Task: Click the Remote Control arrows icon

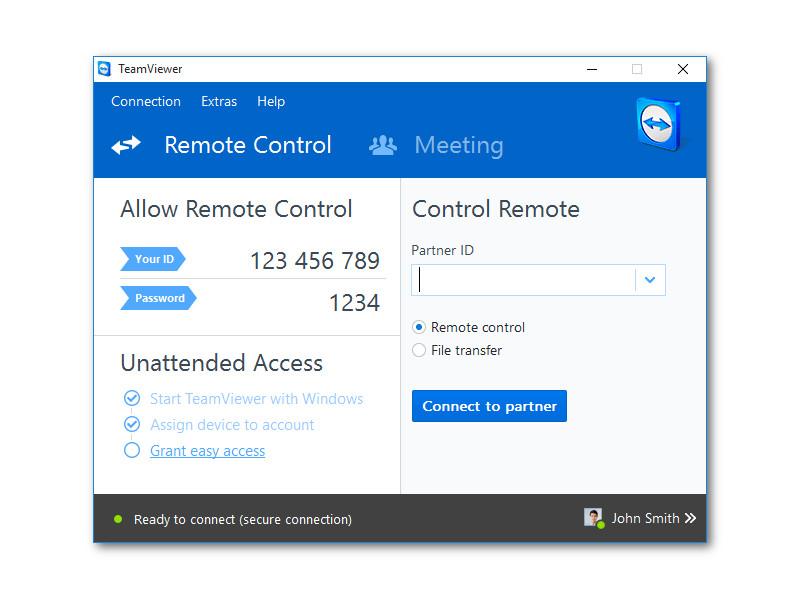Action: tap(126, 145)
